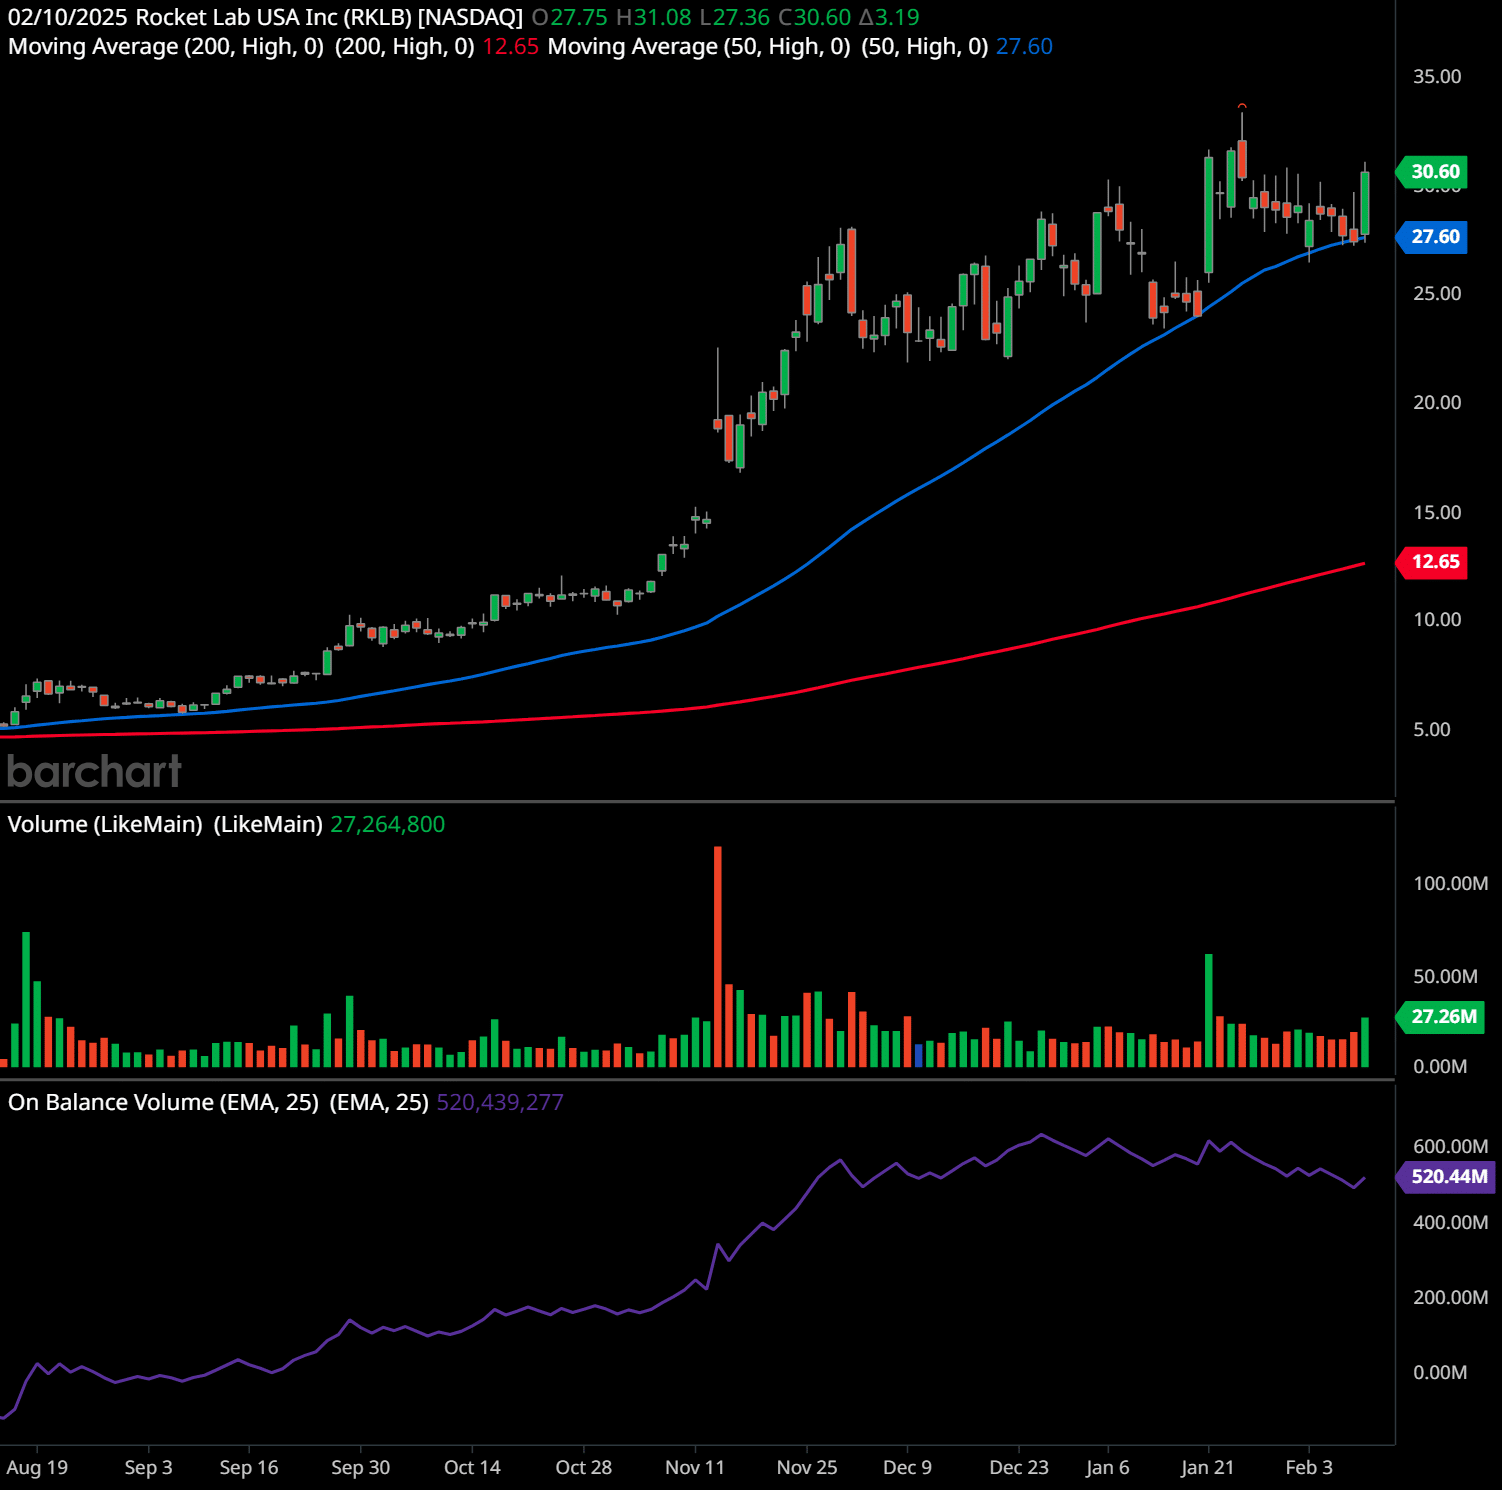Select the close value C30.60 in header
The image size is (1502, 1490).
tap(815, 17)
